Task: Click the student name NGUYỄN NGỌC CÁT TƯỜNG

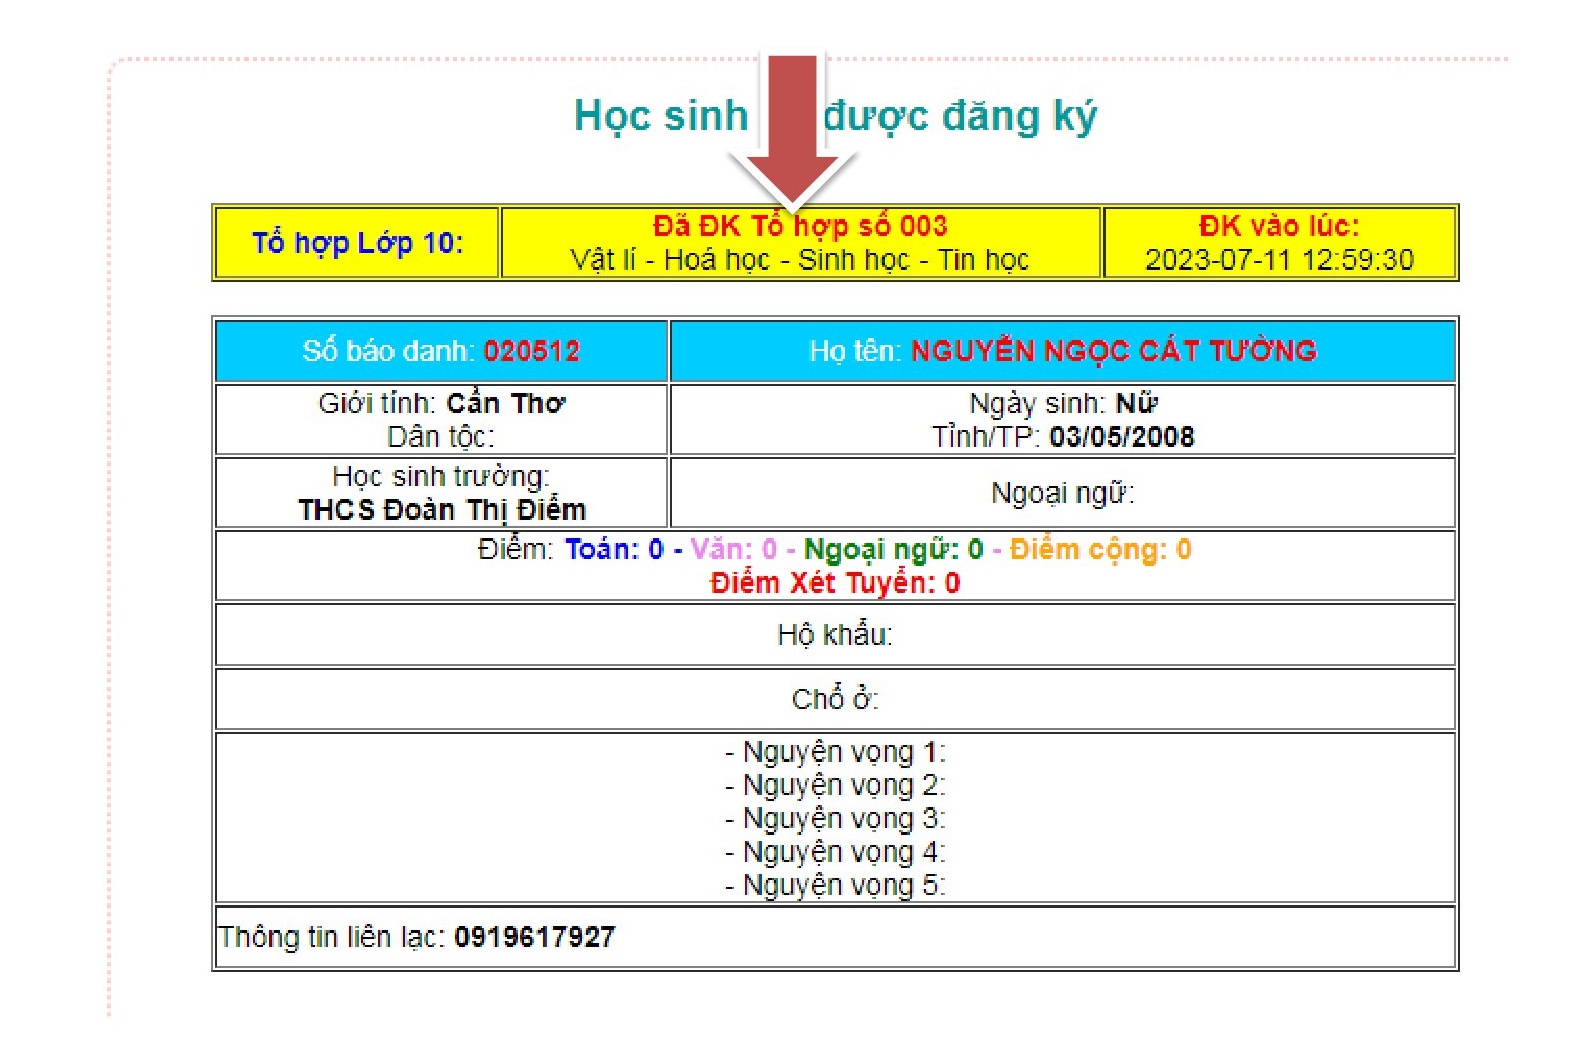Action: coord(1113,351)
